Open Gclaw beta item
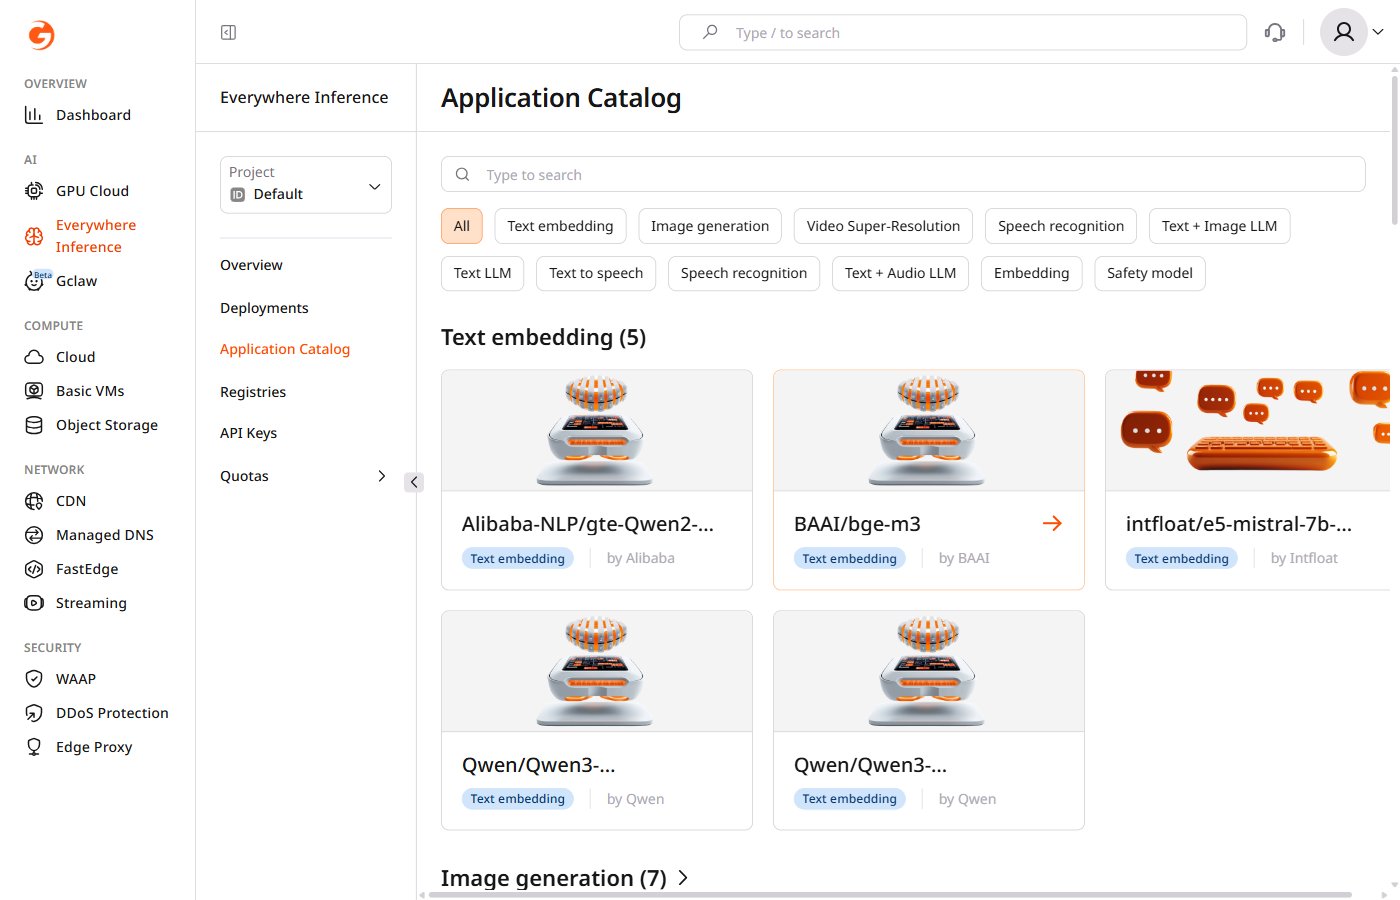The width and height of the screenshot is (1400, 900). (x=76, y=281)
